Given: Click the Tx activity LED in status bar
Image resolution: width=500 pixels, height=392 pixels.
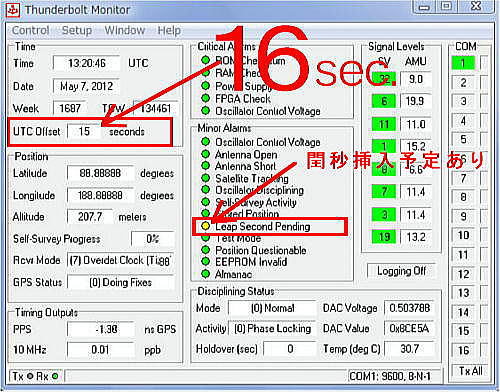Looking at the screenshot, I should click(30, 376).
